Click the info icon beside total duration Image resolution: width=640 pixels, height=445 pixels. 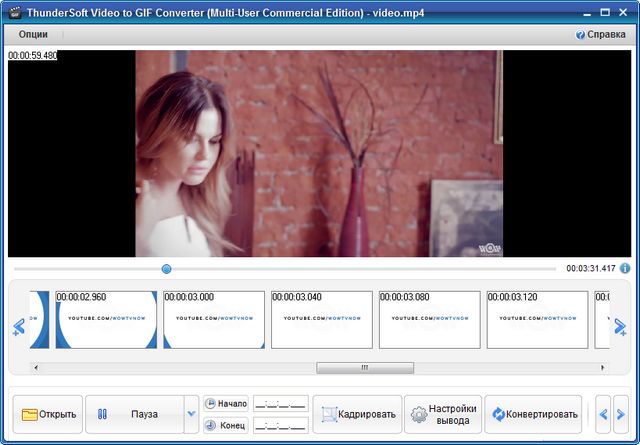[625, 268]
